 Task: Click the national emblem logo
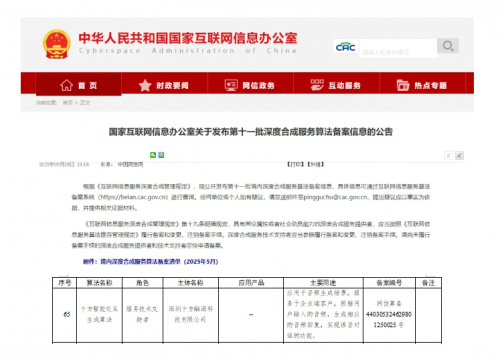(57, 44)
